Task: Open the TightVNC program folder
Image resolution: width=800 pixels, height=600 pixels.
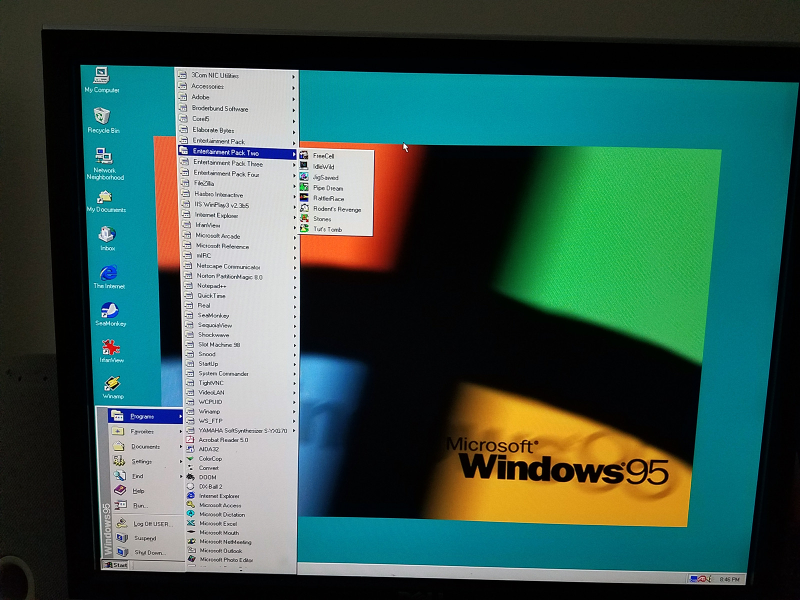Action: [x=240, y=383]
